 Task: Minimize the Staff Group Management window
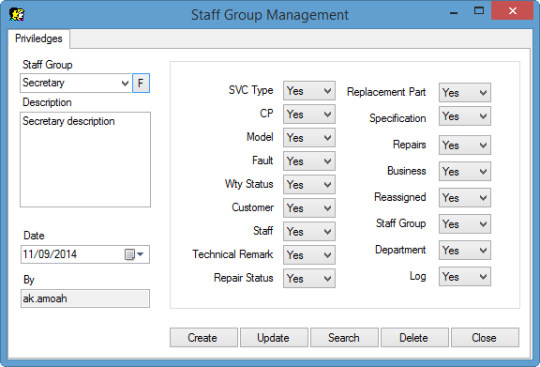point(454,12)
